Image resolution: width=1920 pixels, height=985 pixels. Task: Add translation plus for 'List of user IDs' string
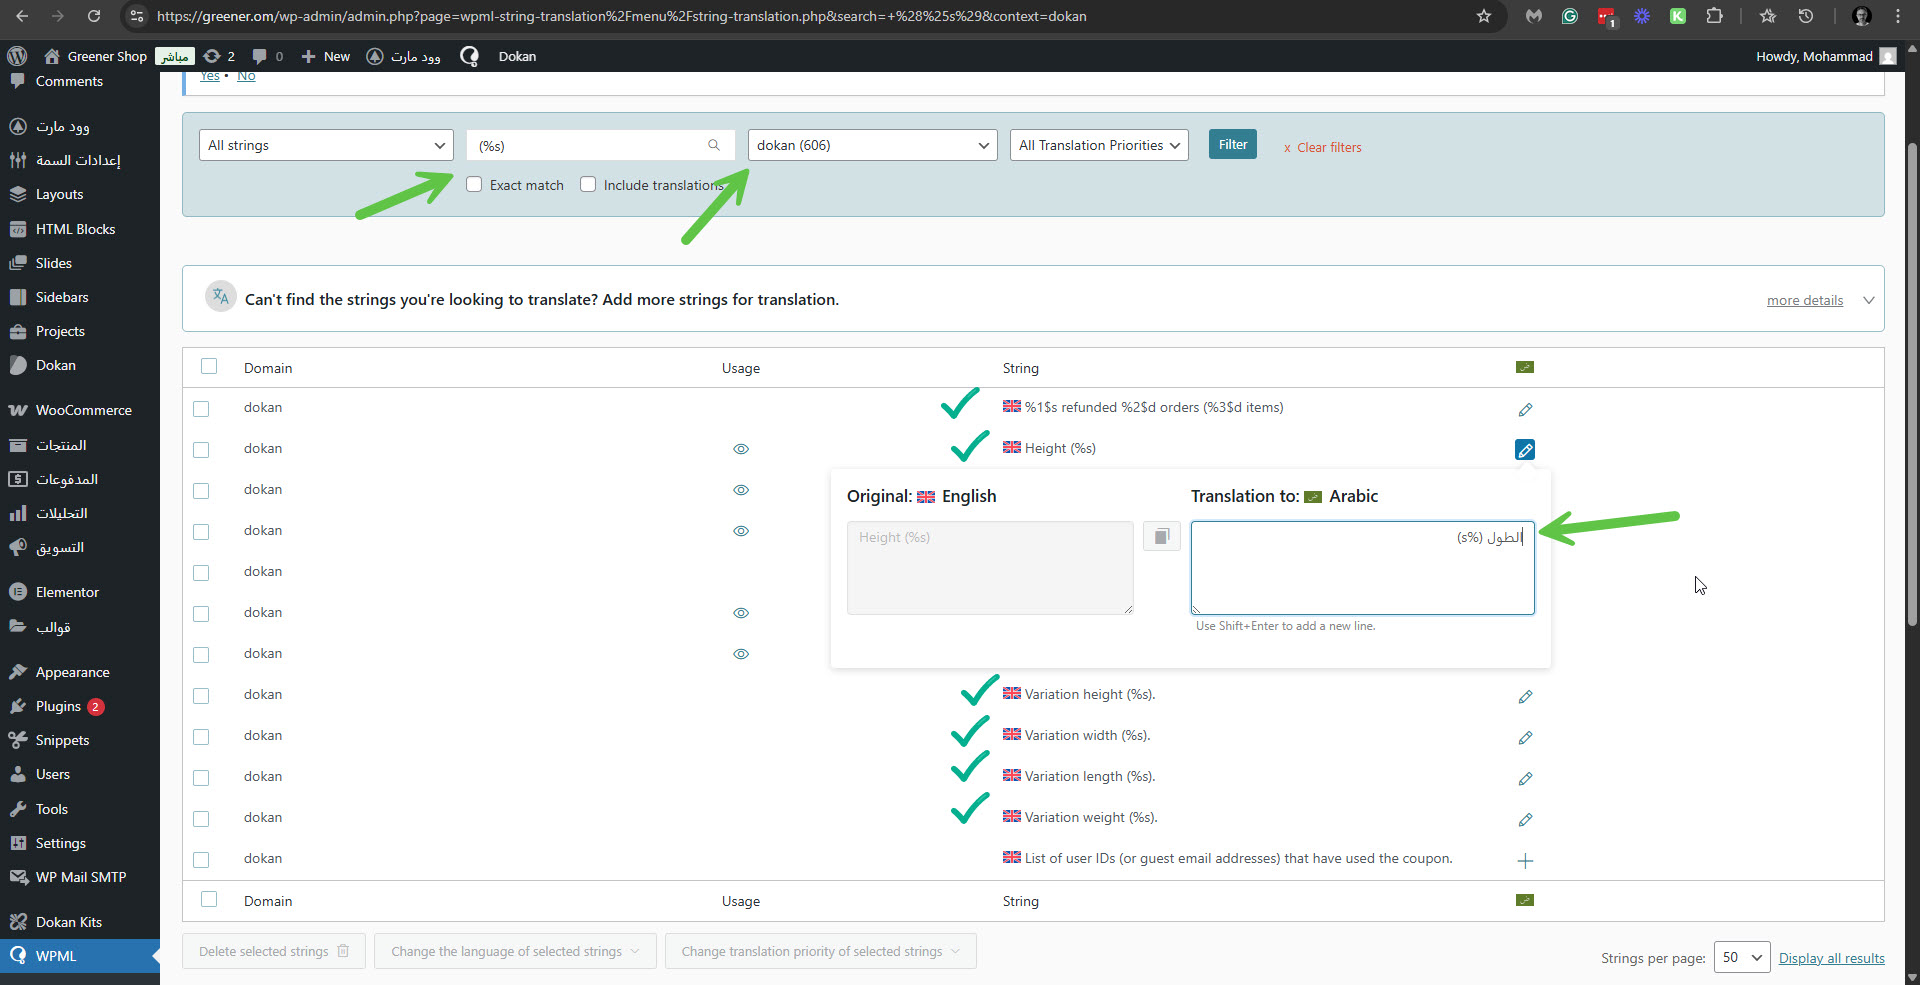1525,860
